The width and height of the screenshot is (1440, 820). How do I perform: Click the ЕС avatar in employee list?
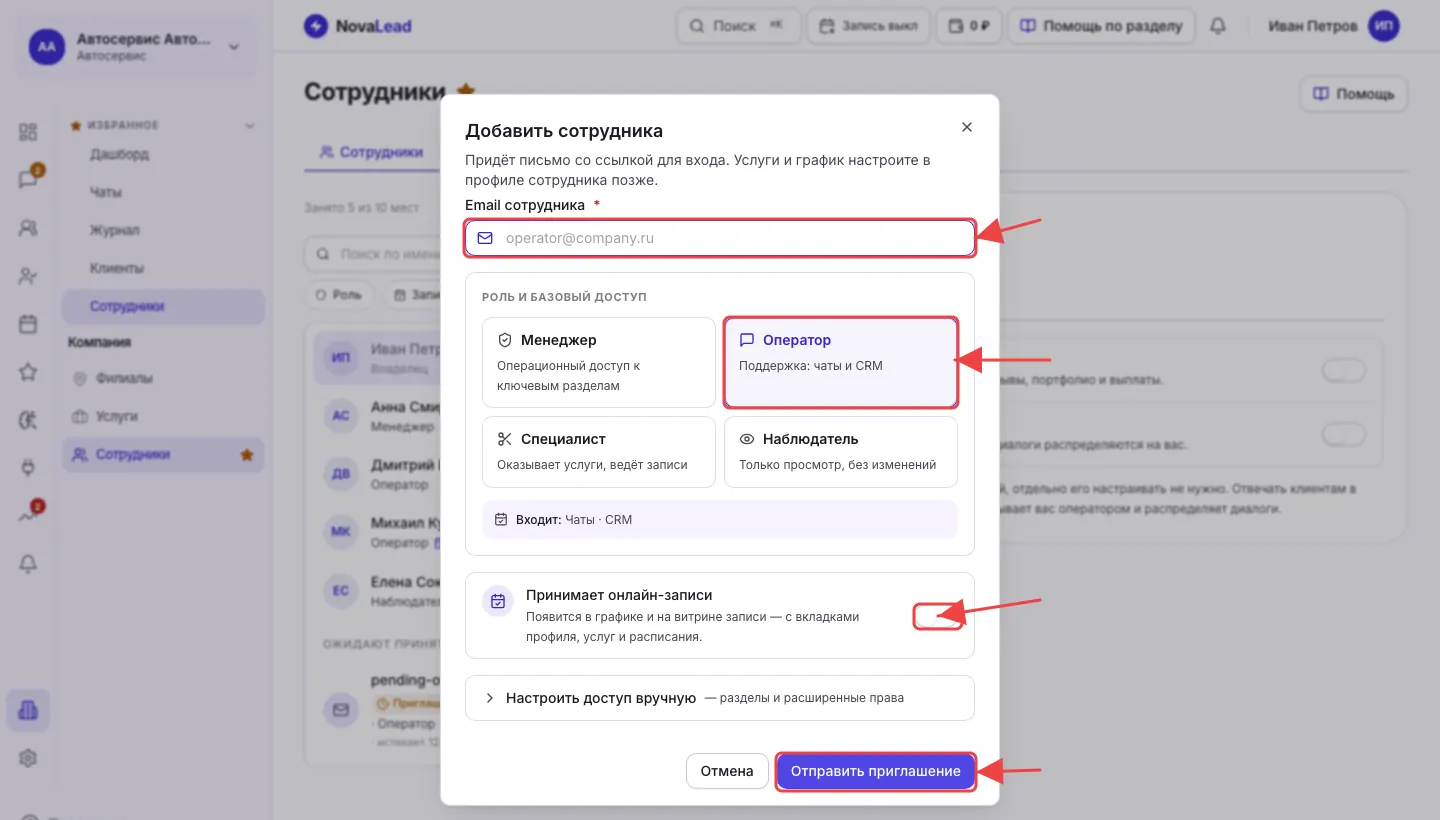(x=340, y=591)
